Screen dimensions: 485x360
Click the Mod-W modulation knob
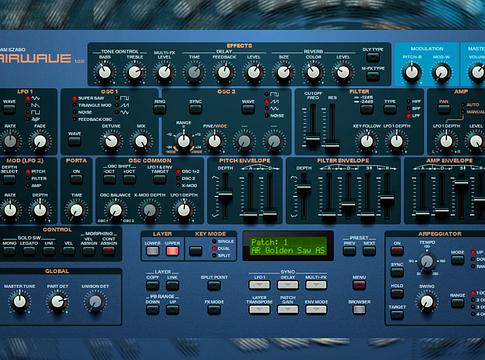click(441, 72)
